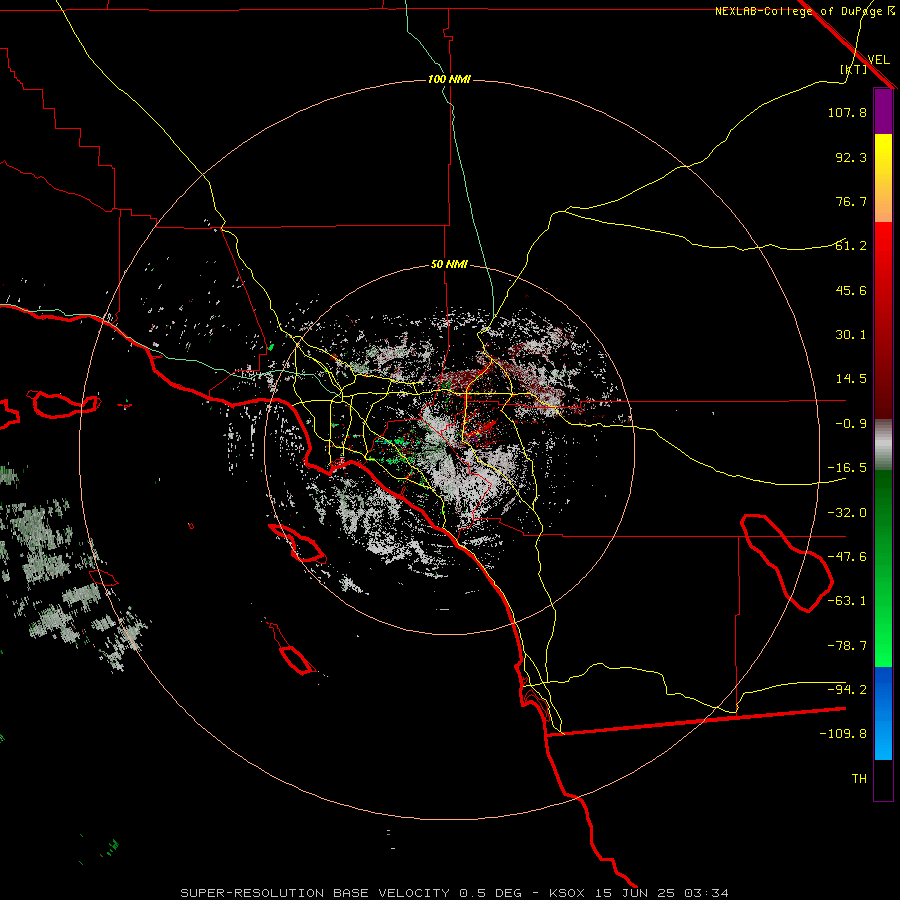
Task: Click the blue segment of the color bar
Action: pyautogui.click(x=883, y=713)
